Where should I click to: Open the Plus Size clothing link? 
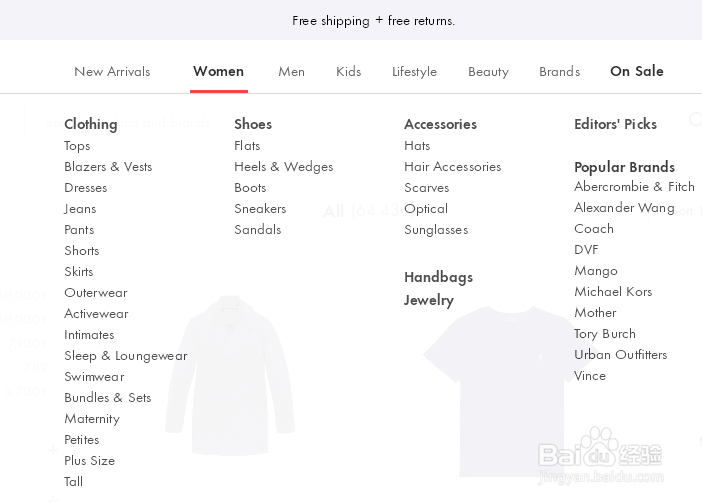(x=89, y=460)
